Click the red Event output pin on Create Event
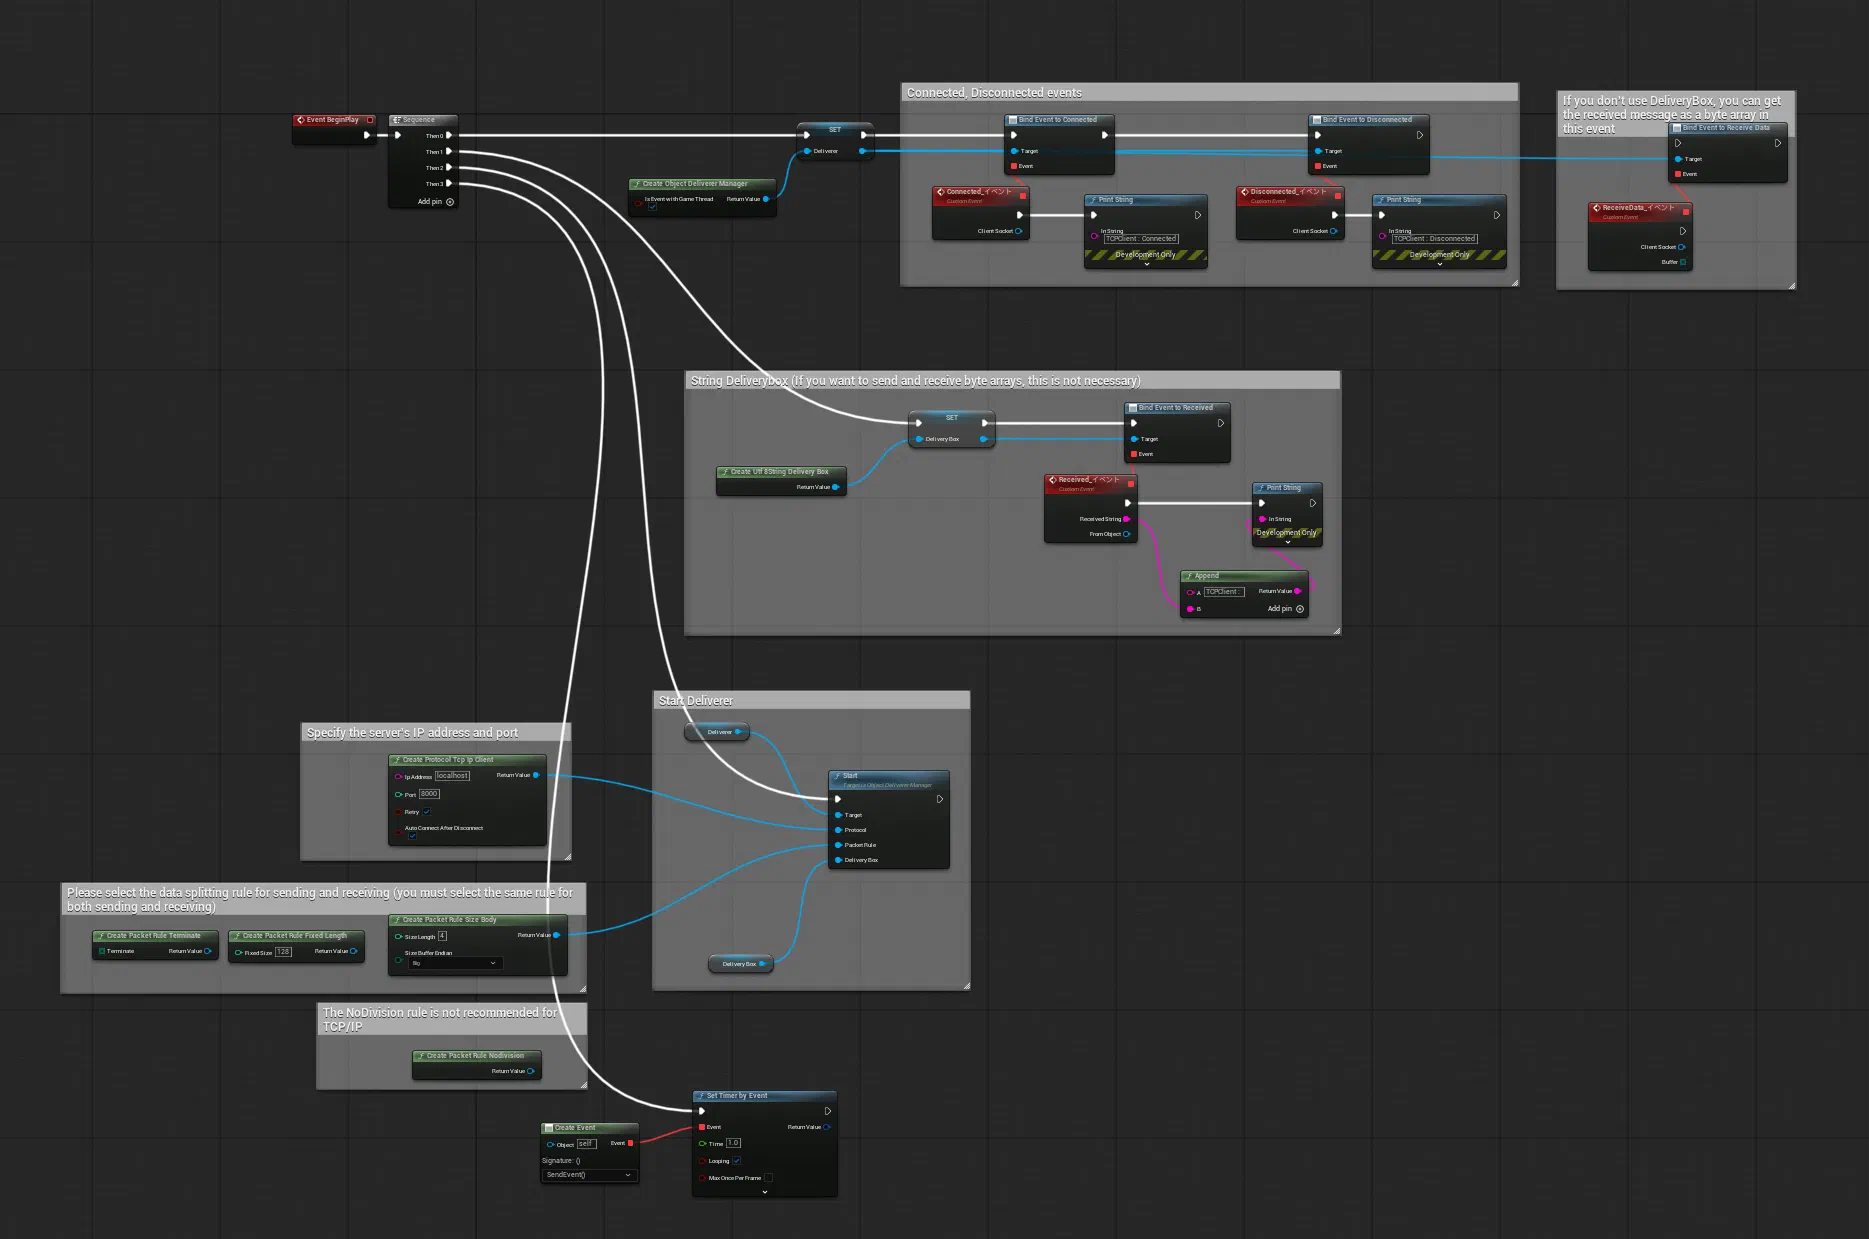This screenshot has width=1869, height=1239. click(x=630, y=1143)
